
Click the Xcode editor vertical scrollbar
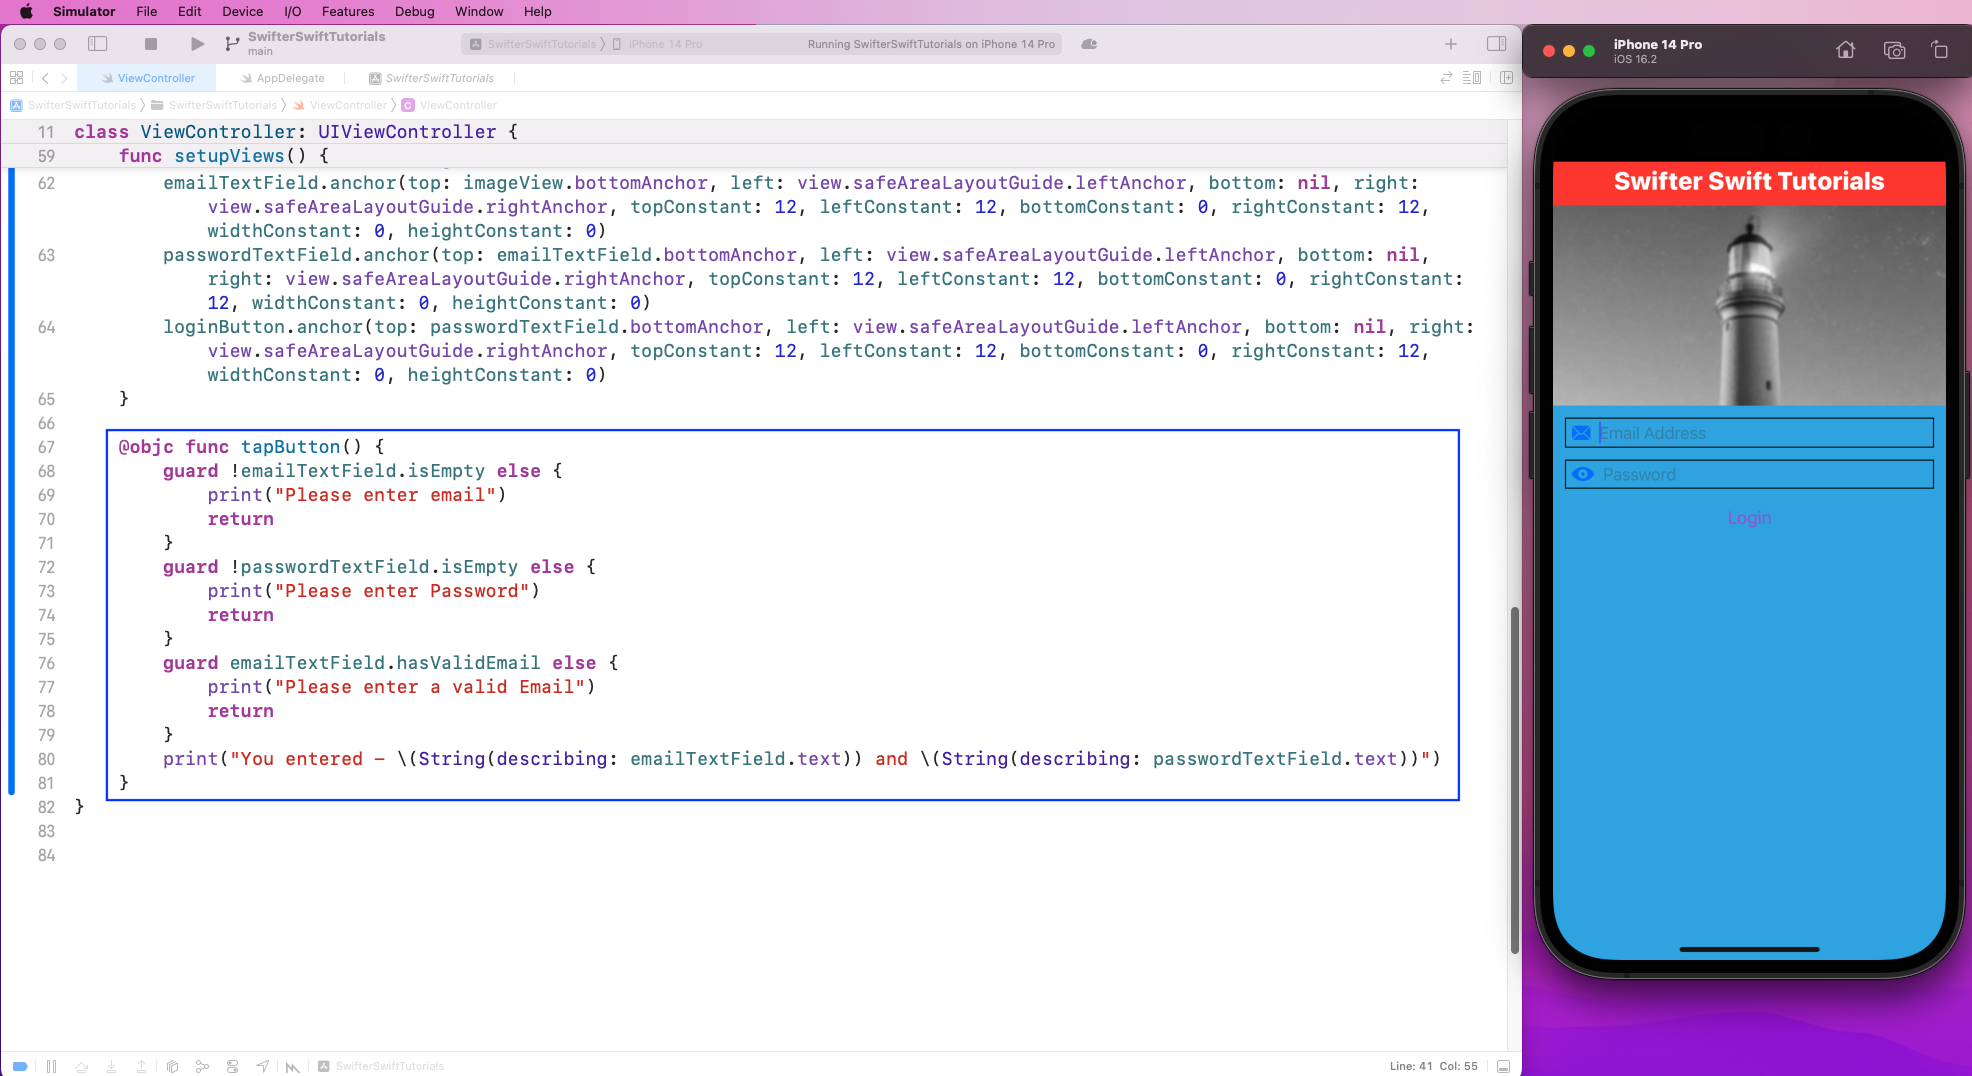pyautogui.click(x=1514, y=780)
